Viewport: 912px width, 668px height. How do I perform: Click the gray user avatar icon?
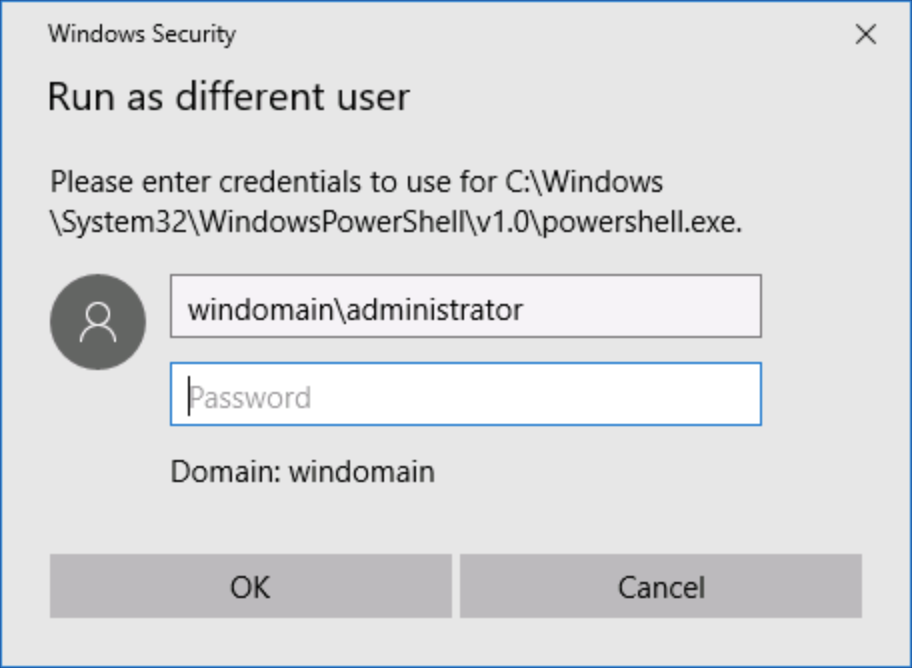click(x=98, y=322)
